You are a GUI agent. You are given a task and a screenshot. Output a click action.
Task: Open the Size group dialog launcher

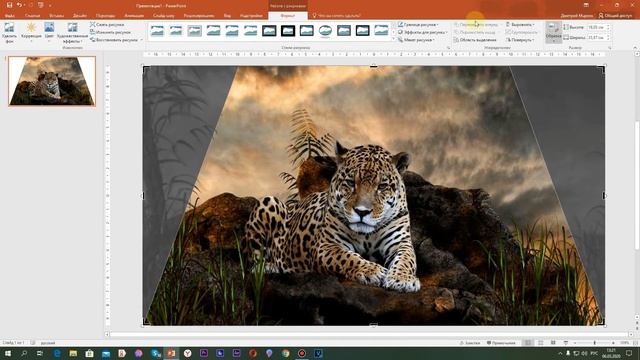tap(610, 48)
